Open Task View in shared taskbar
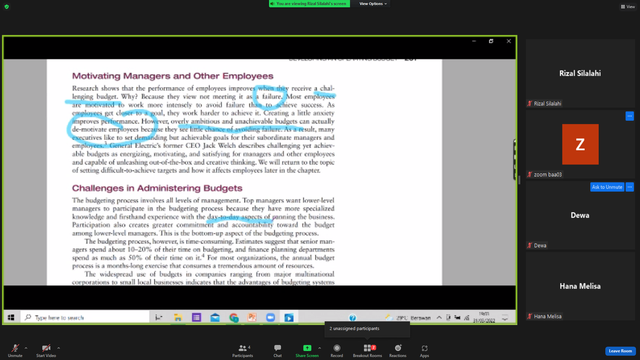This screenshot has height=360, width=640. point(159,317)
